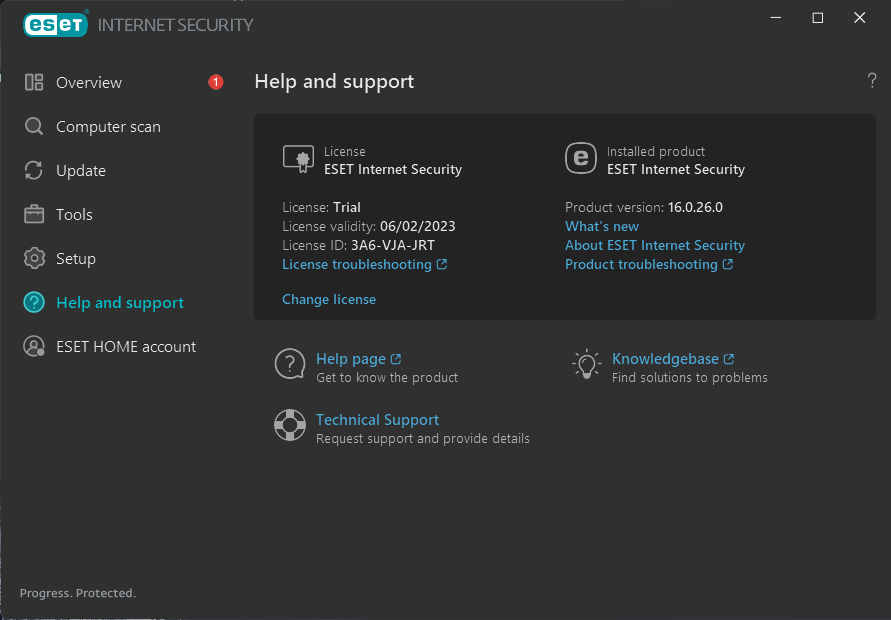This screenshot has height=620, width=891.
Task: Click the Setup gear icon
Action: (34, 259)
